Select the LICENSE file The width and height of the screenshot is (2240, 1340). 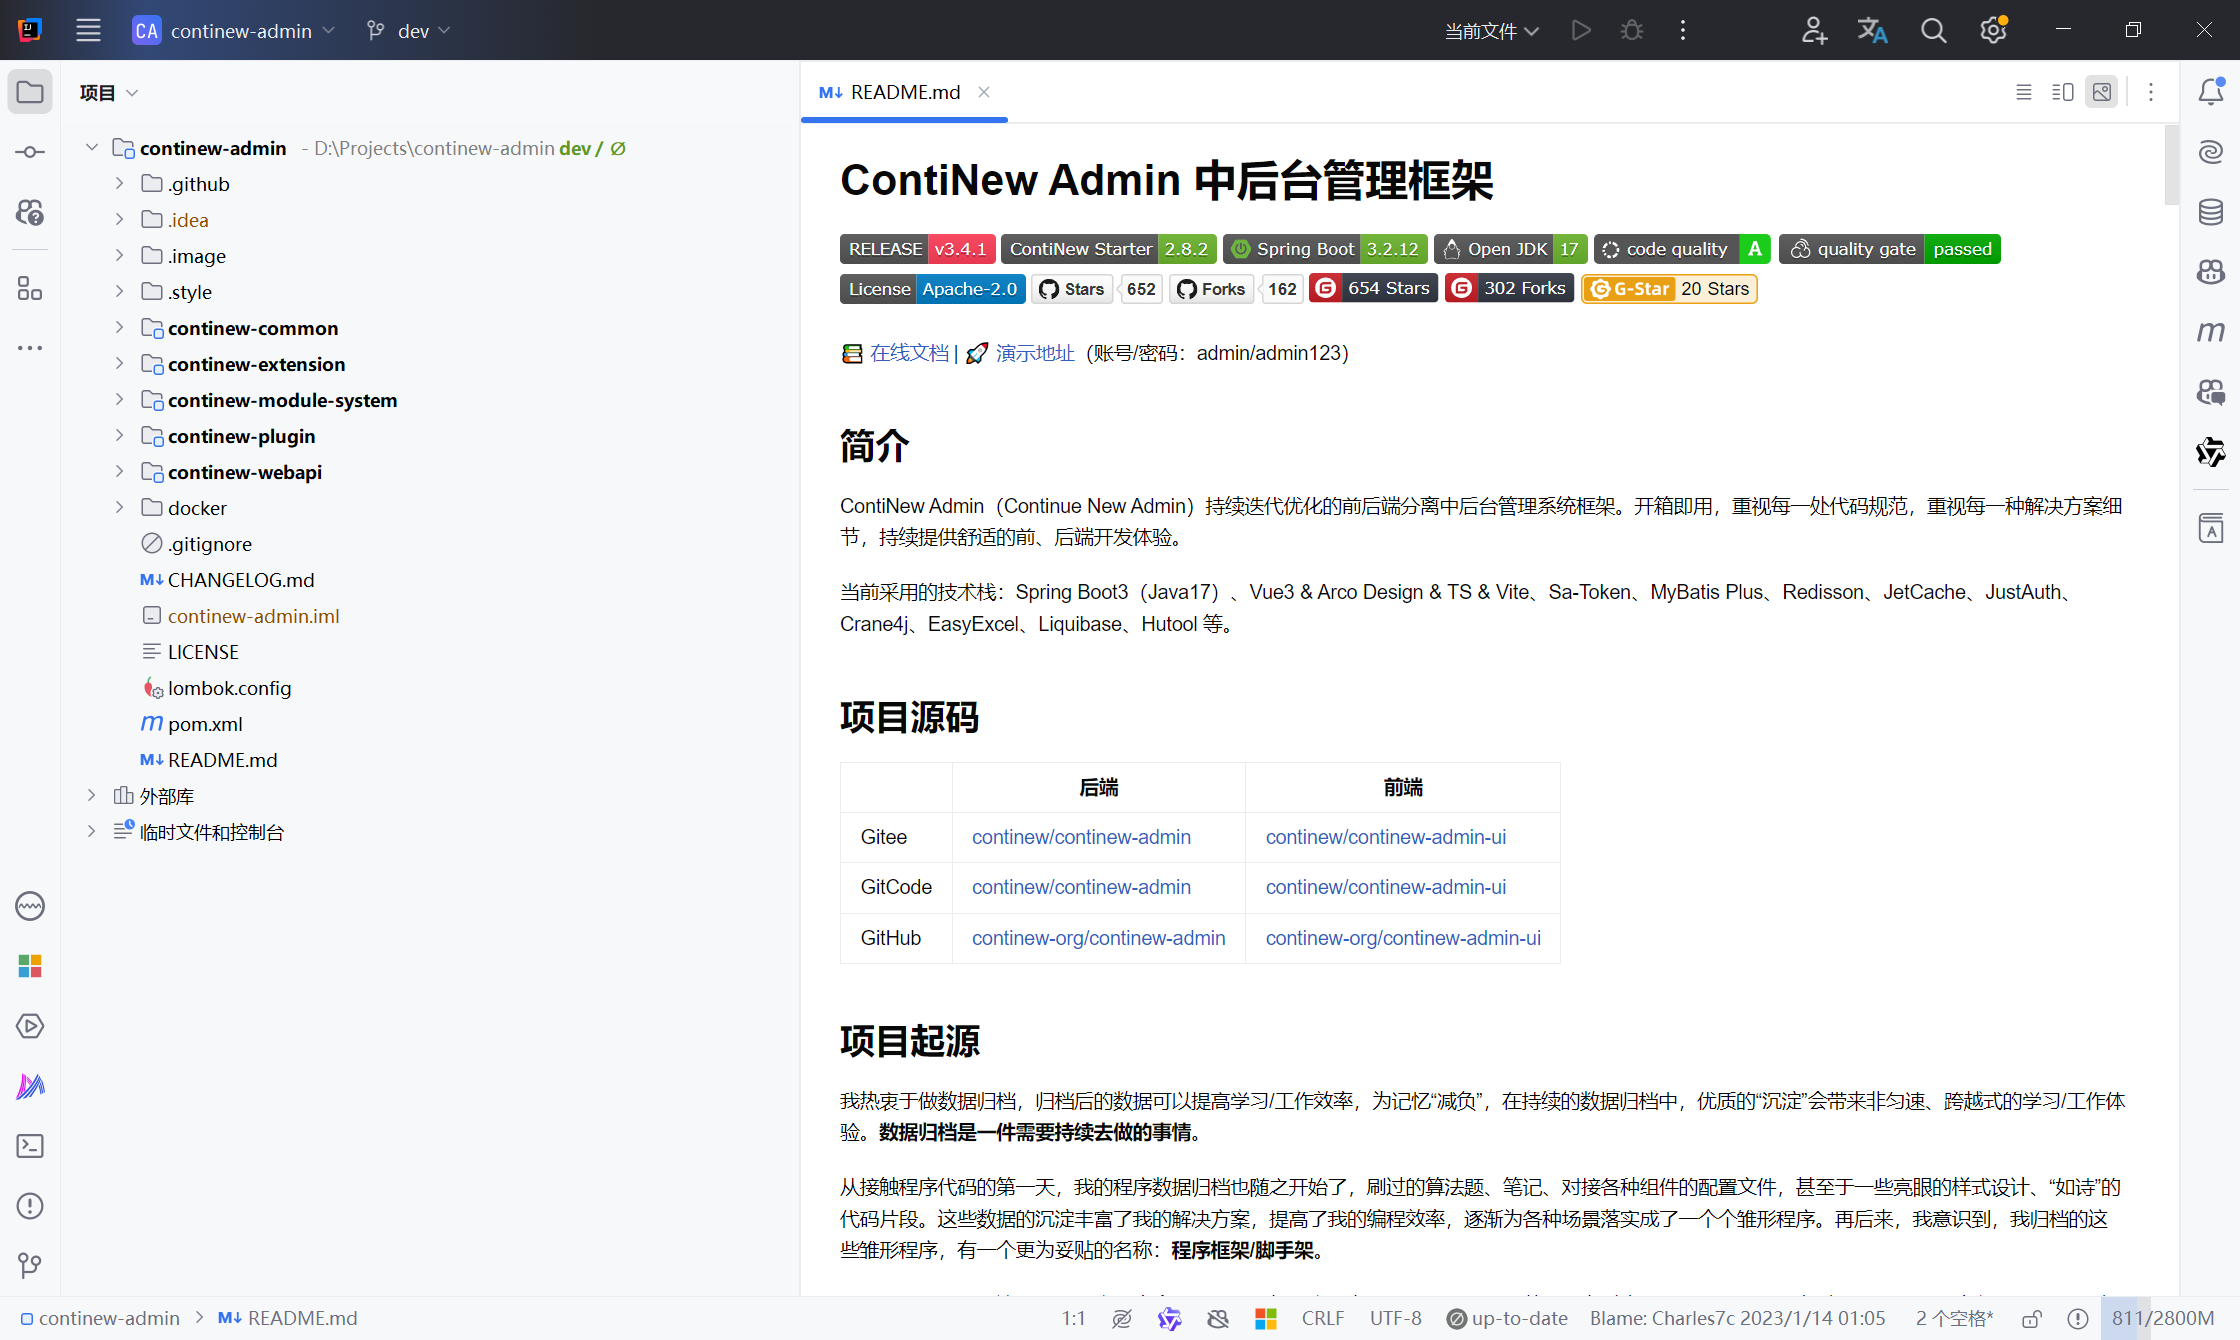click(x=203, y=651)
